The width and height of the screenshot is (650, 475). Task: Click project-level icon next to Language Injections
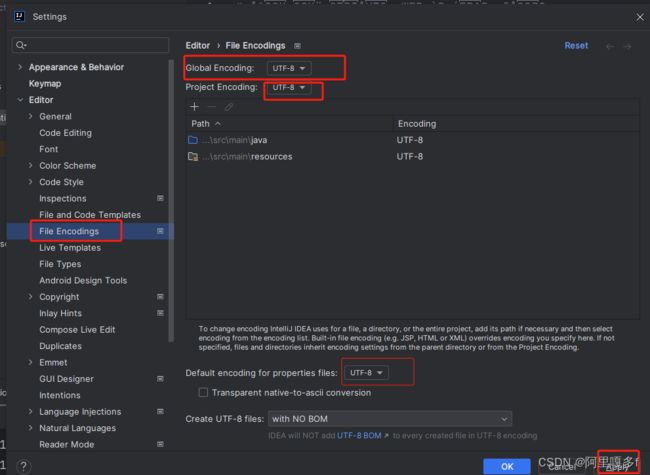(160, 411)
